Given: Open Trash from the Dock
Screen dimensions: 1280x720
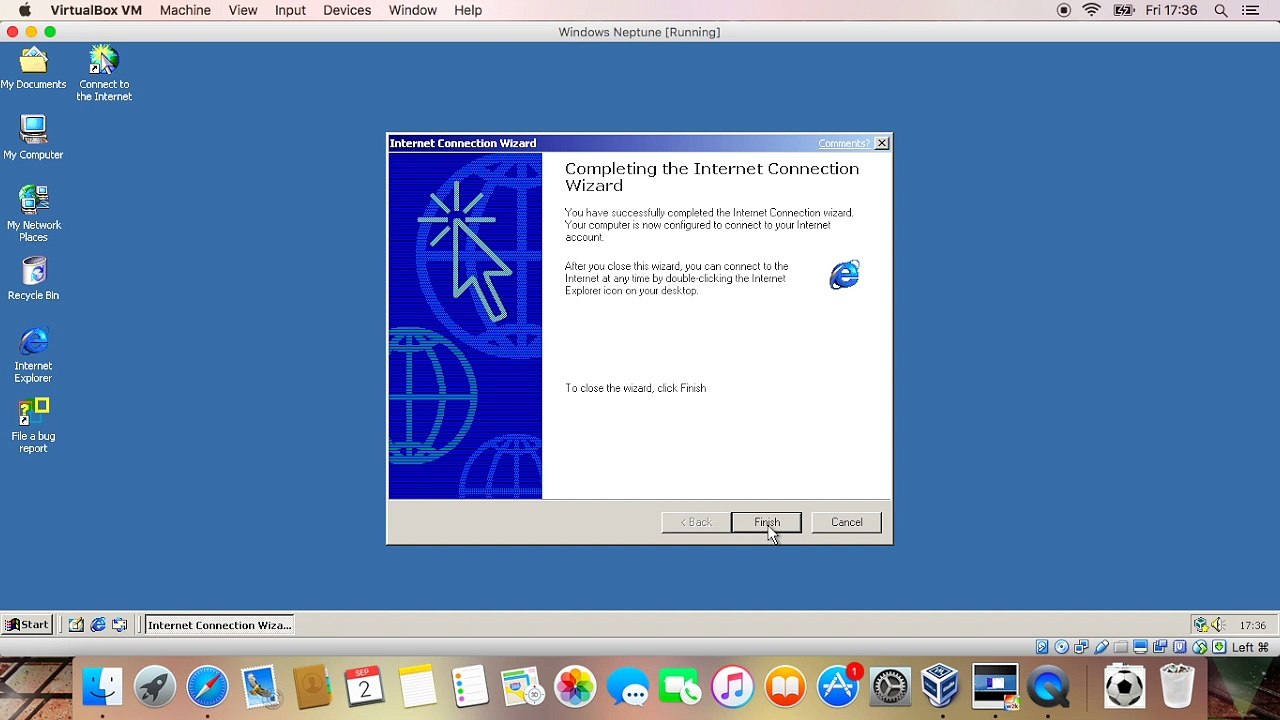Looking at the screenshot, I should 1178,688.
